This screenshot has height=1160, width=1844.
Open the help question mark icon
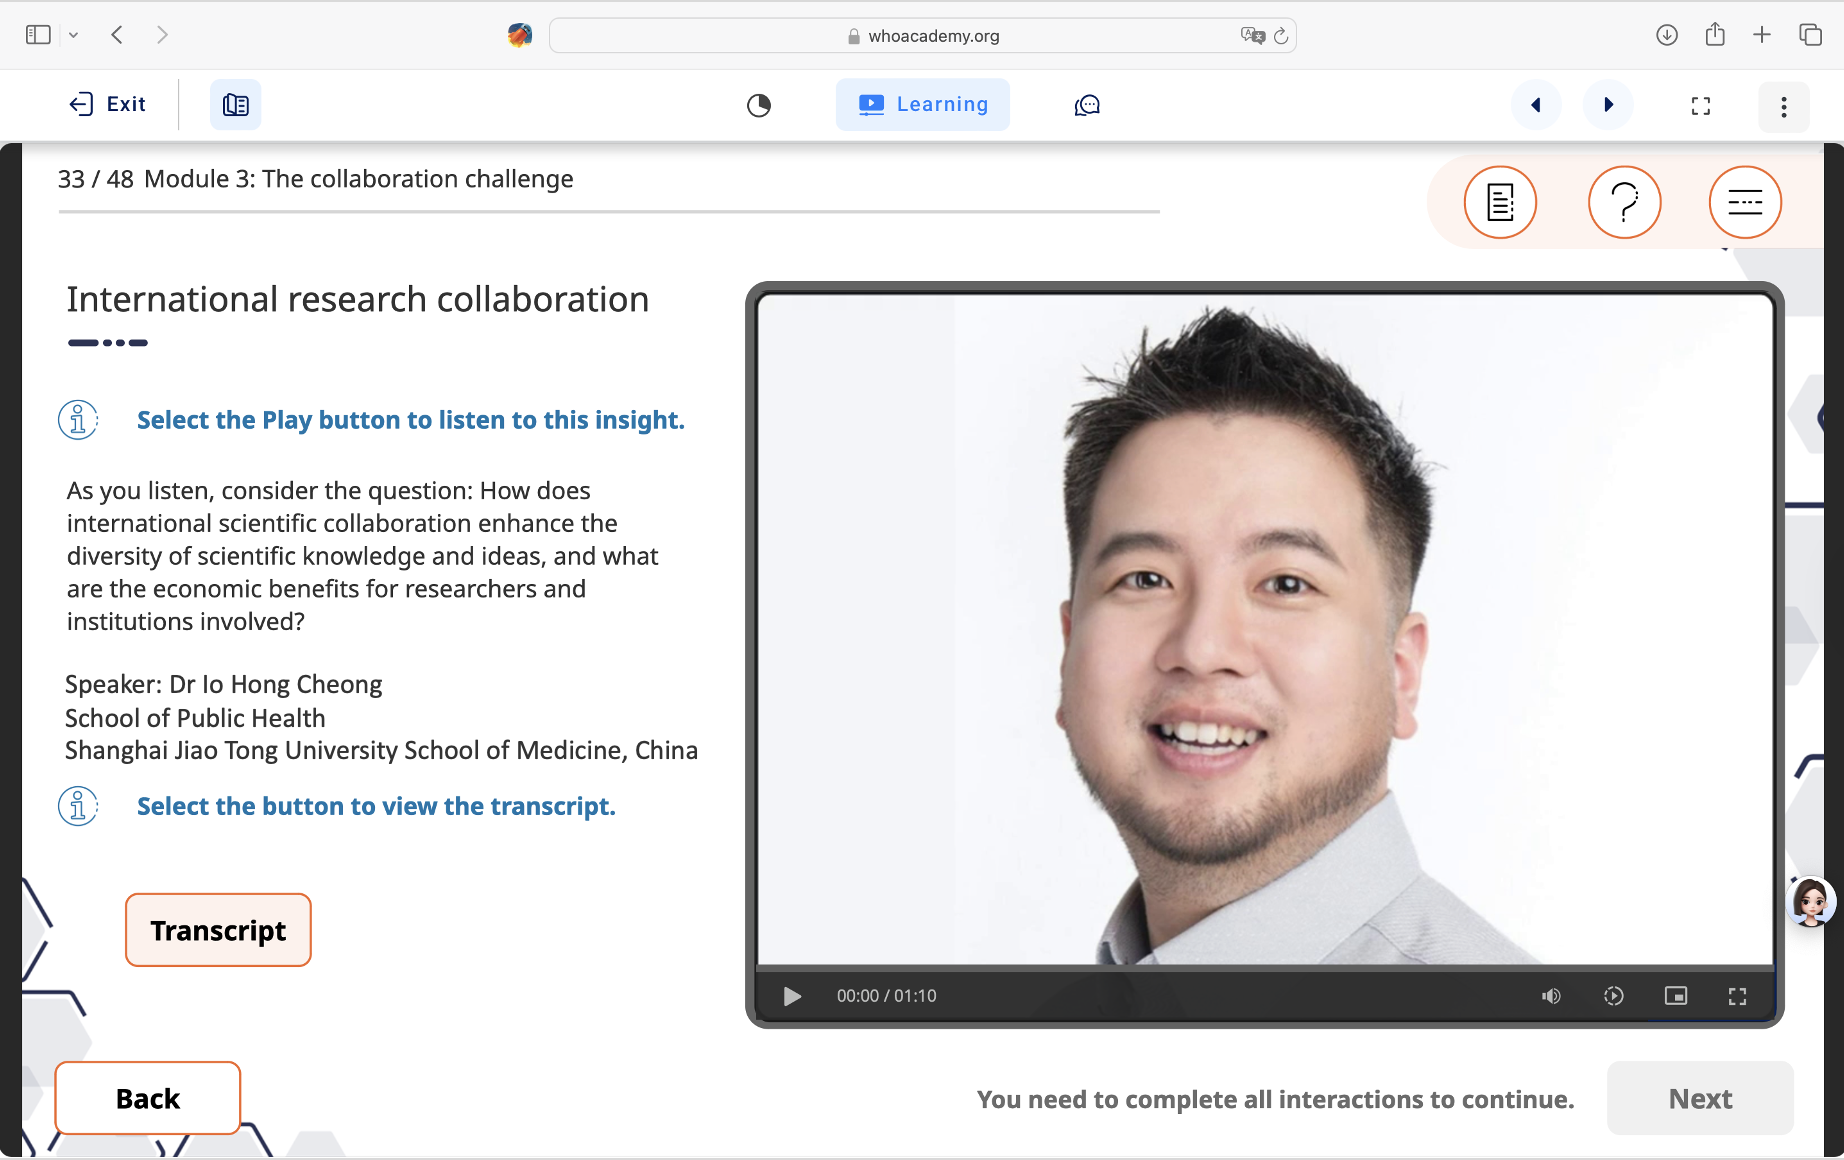(1624, 202)
